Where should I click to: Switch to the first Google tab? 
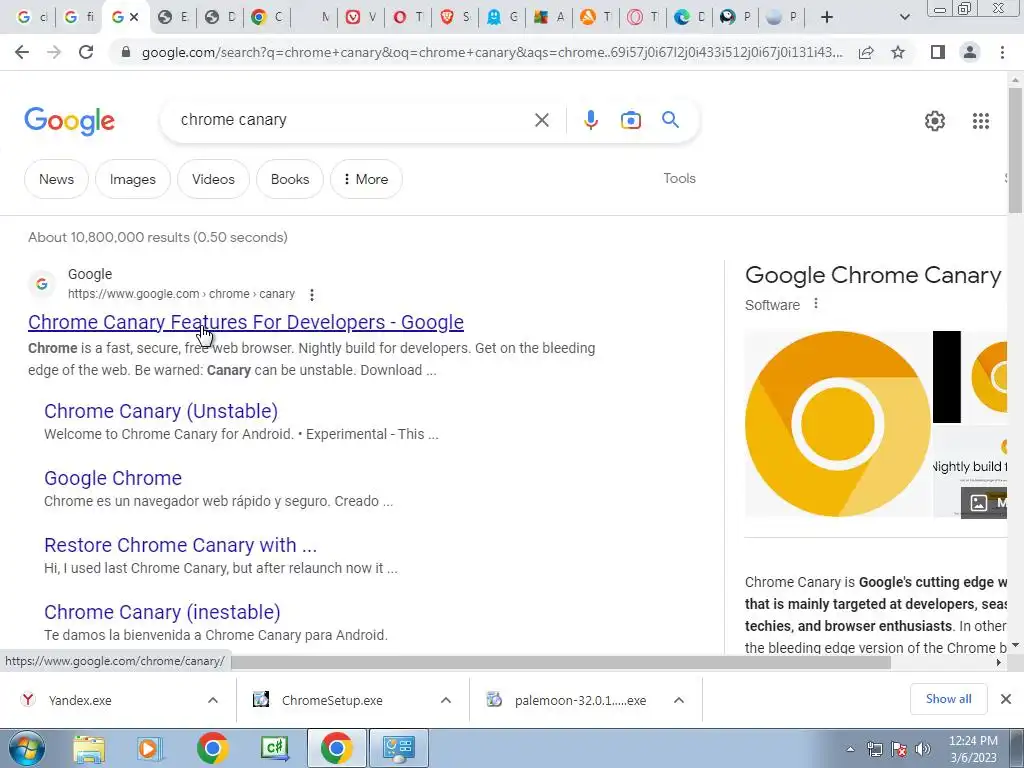click(31, 18)
